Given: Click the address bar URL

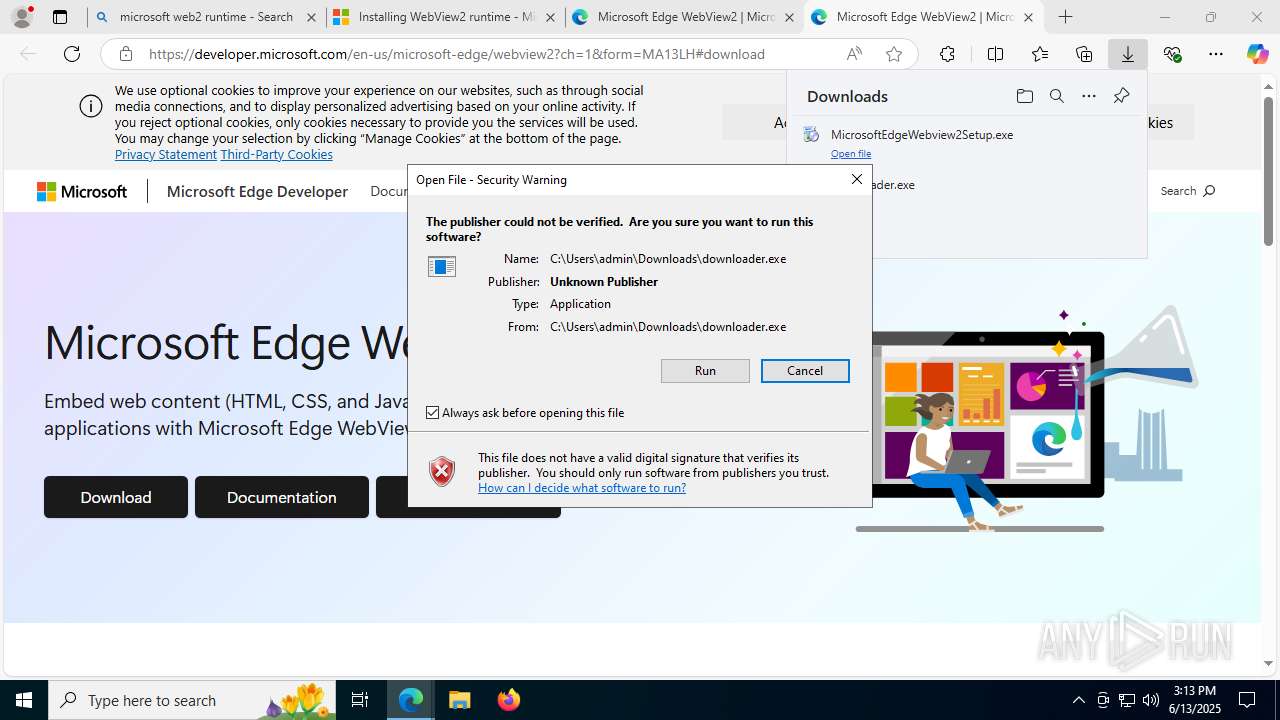Looking at the screenshot, I should [457, 54].
